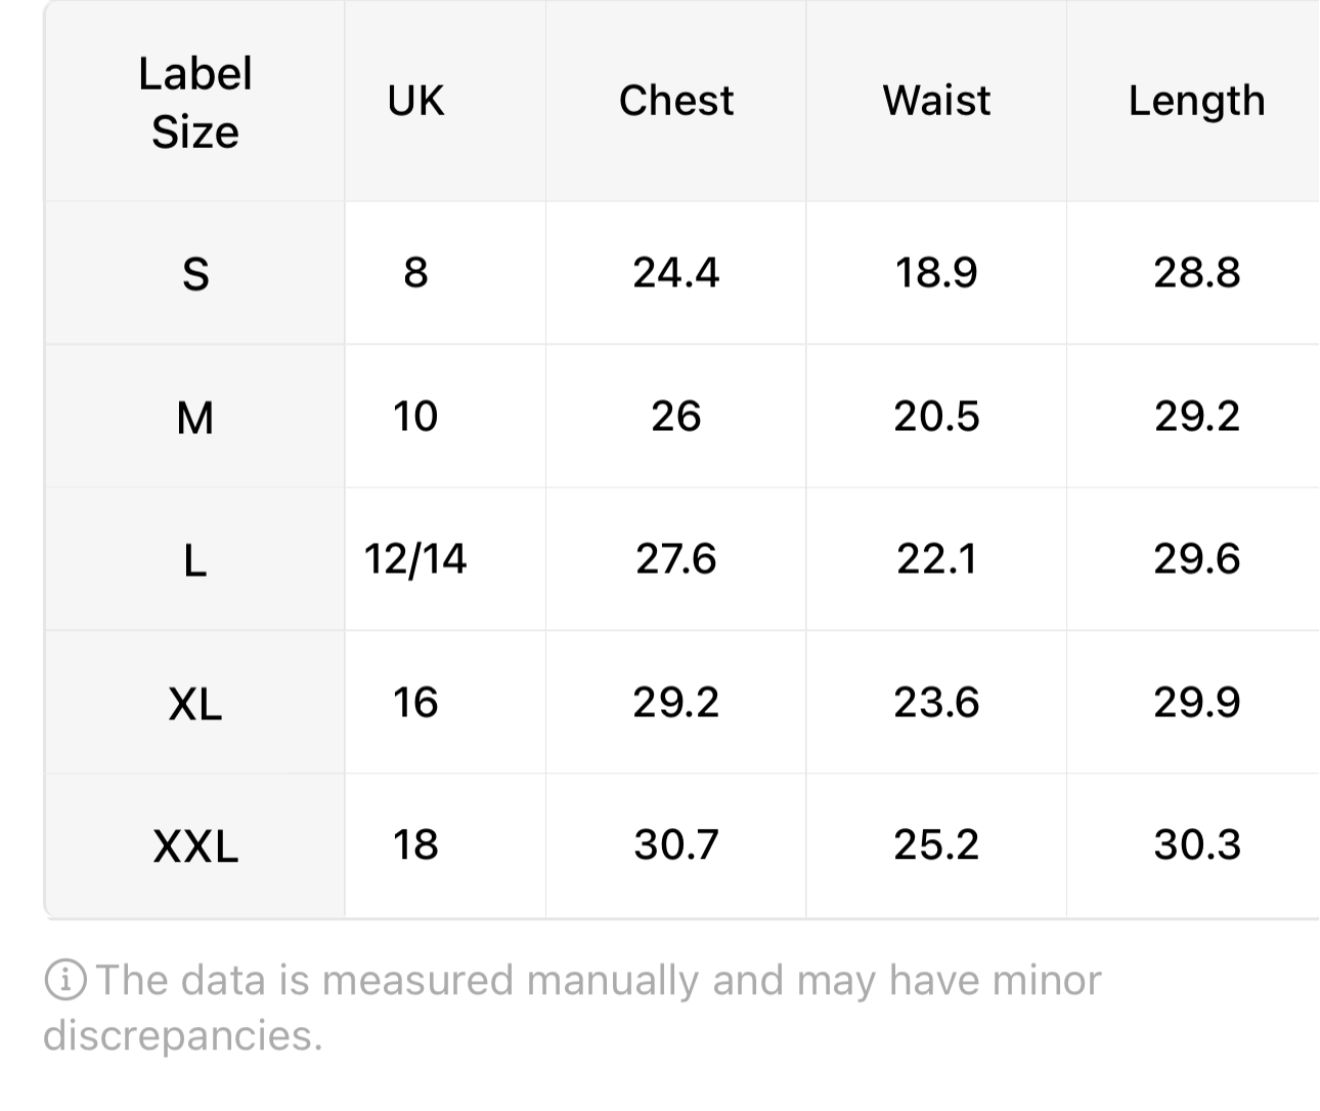This screenshot has width=1320, height=1111.
Task: Click the UK size 12/14 cell
Action: (416, 558)
